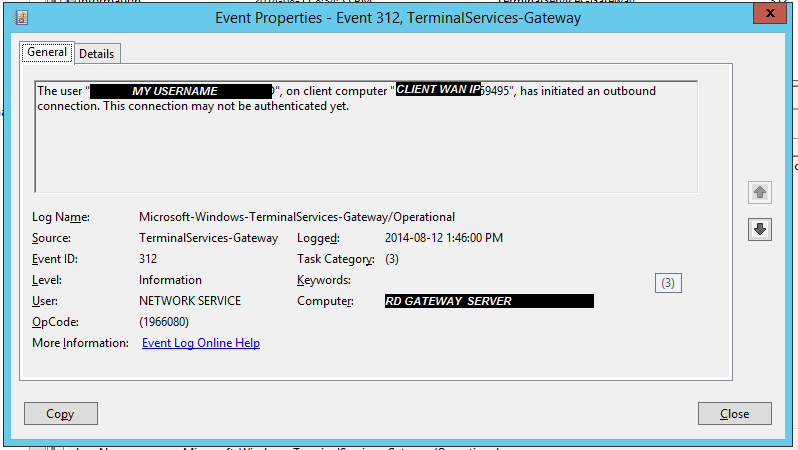
Task: Click the Event Properties title bar icon
Action: (x=21, y=18)
